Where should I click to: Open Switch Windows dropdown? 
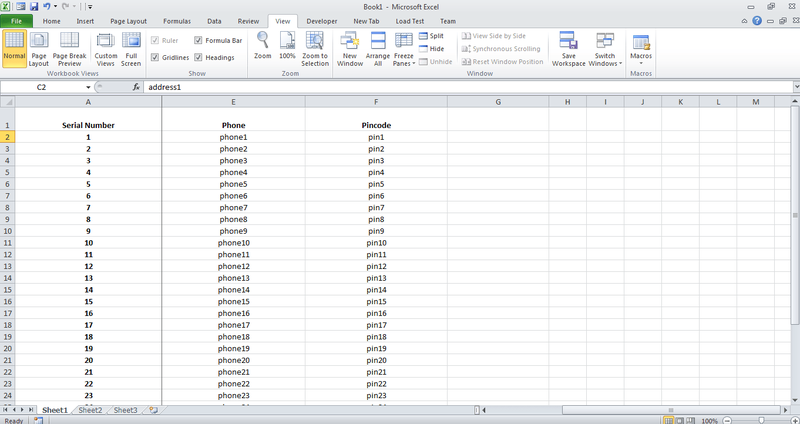click(x=605, y=49)
